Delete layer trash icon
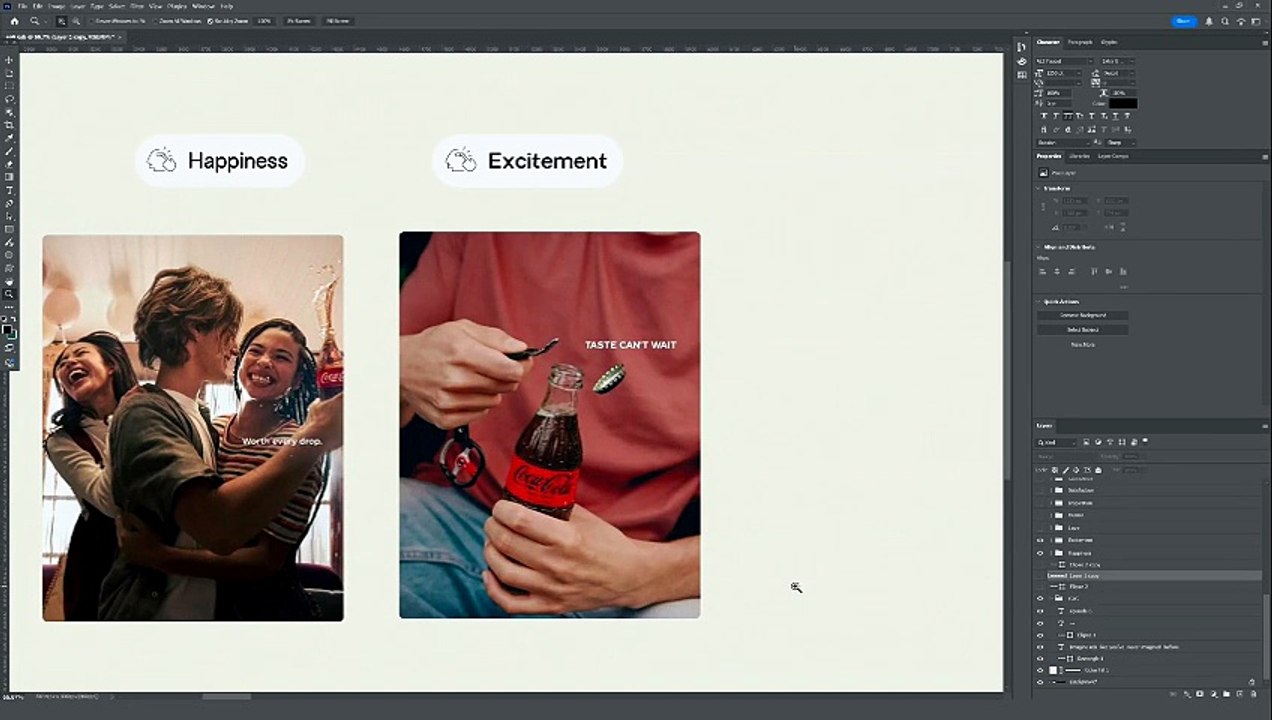The height and width of the screenshot is (720, 1272). click(1253, 694)
